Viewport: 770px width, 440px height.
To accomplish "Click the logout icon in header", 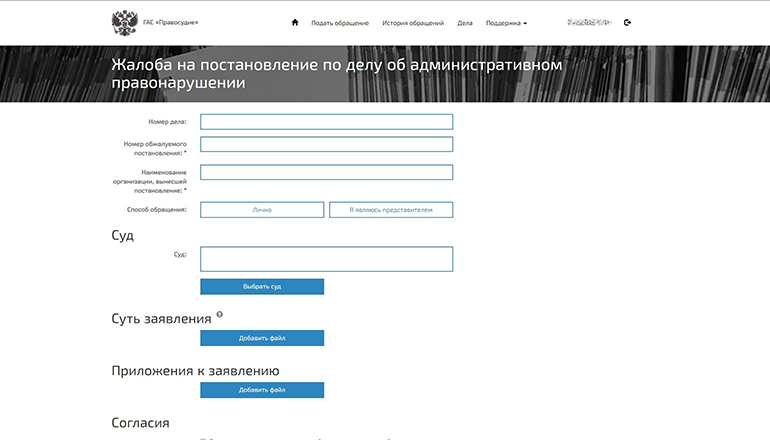I will (x=627, y=22).
